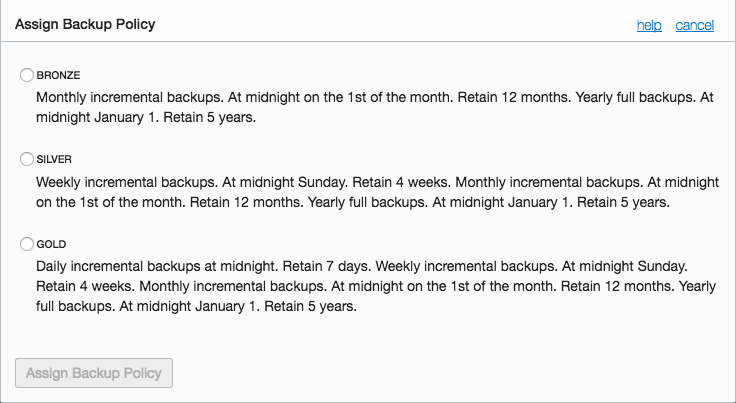The height and width of the screenshot is (403, 736).
Task: Click the BRONZE policy label text
Action: [57, 75]
